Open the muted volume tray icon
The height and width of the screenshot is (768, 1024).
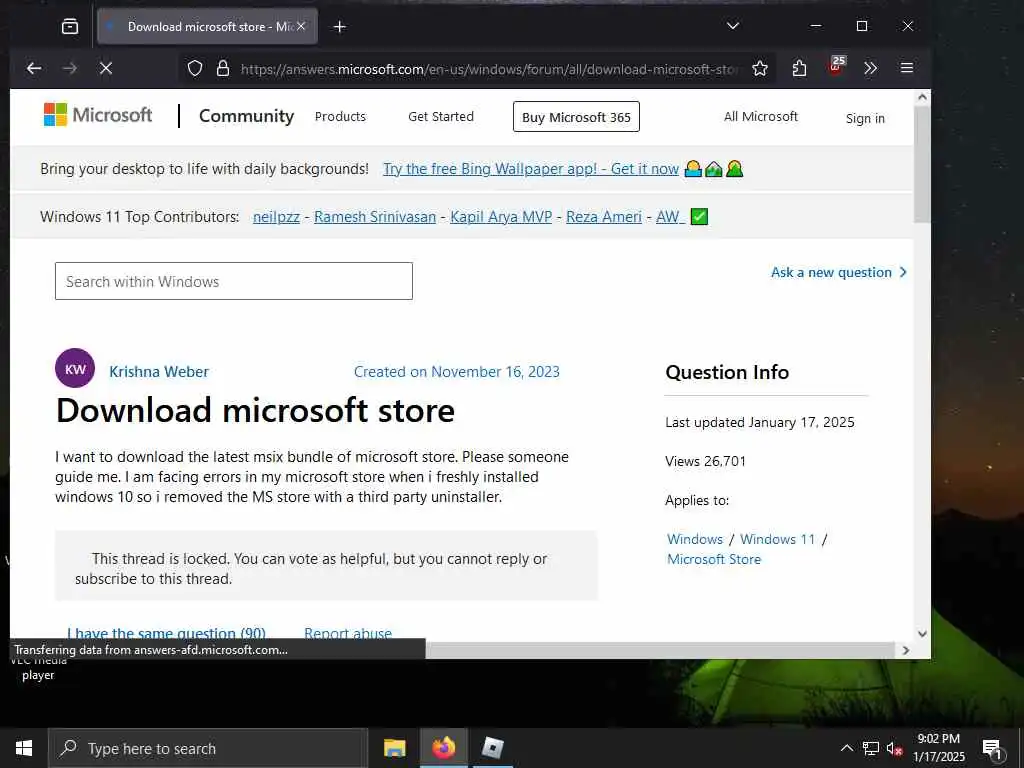tap(894, 748)
